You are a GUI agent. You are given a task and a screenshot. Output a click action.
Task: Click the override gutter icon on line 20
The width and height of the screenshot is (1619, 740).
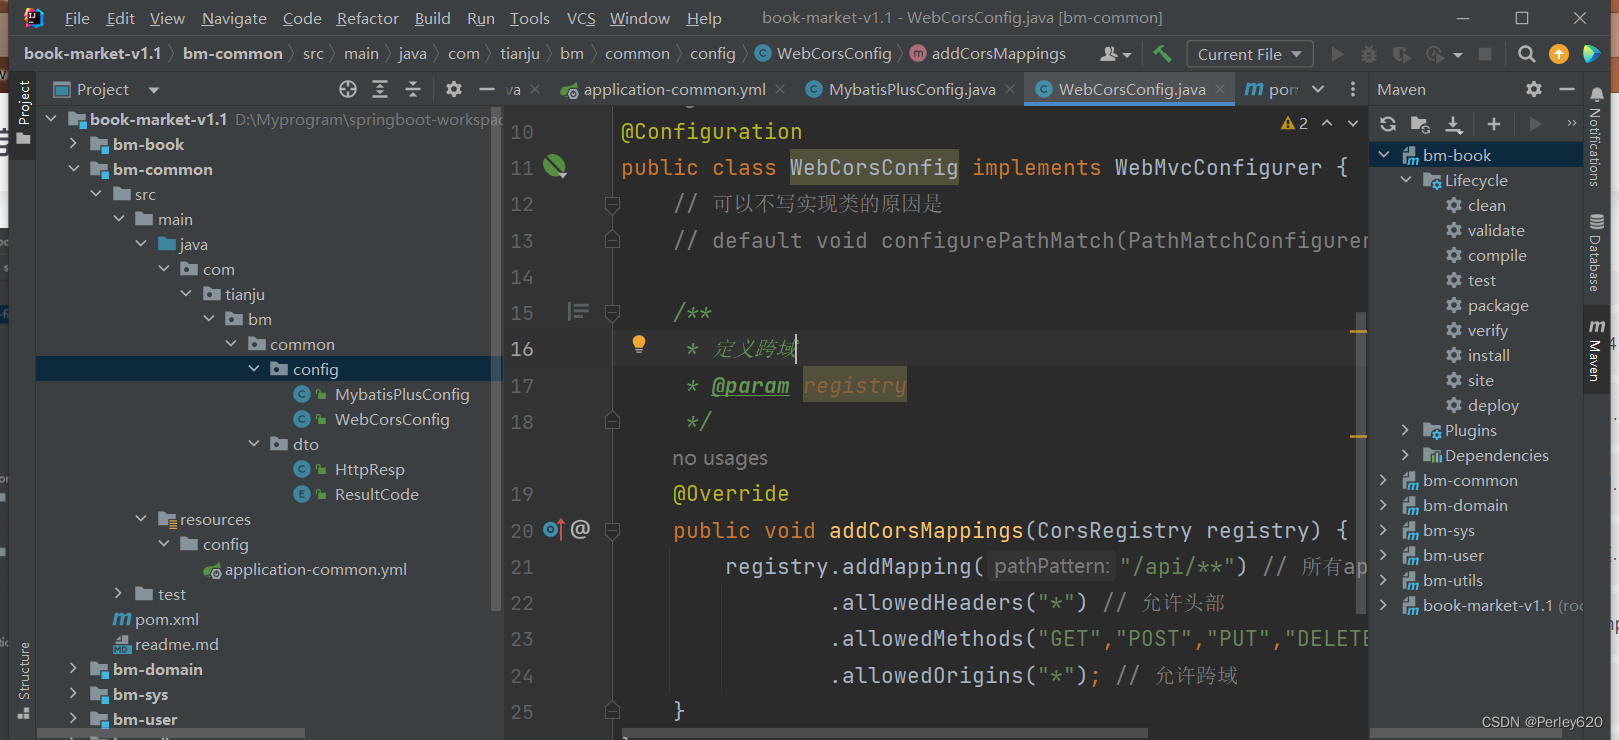point(554,529)
